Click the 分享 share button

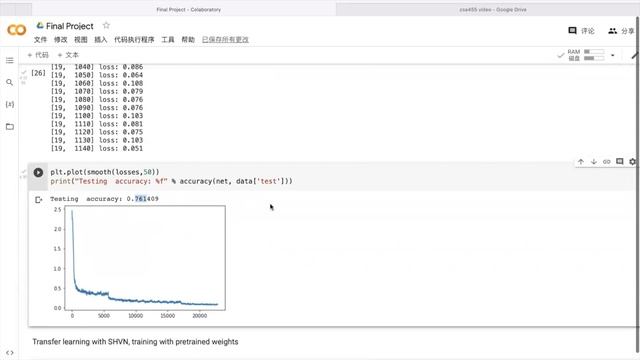point(621,31)
